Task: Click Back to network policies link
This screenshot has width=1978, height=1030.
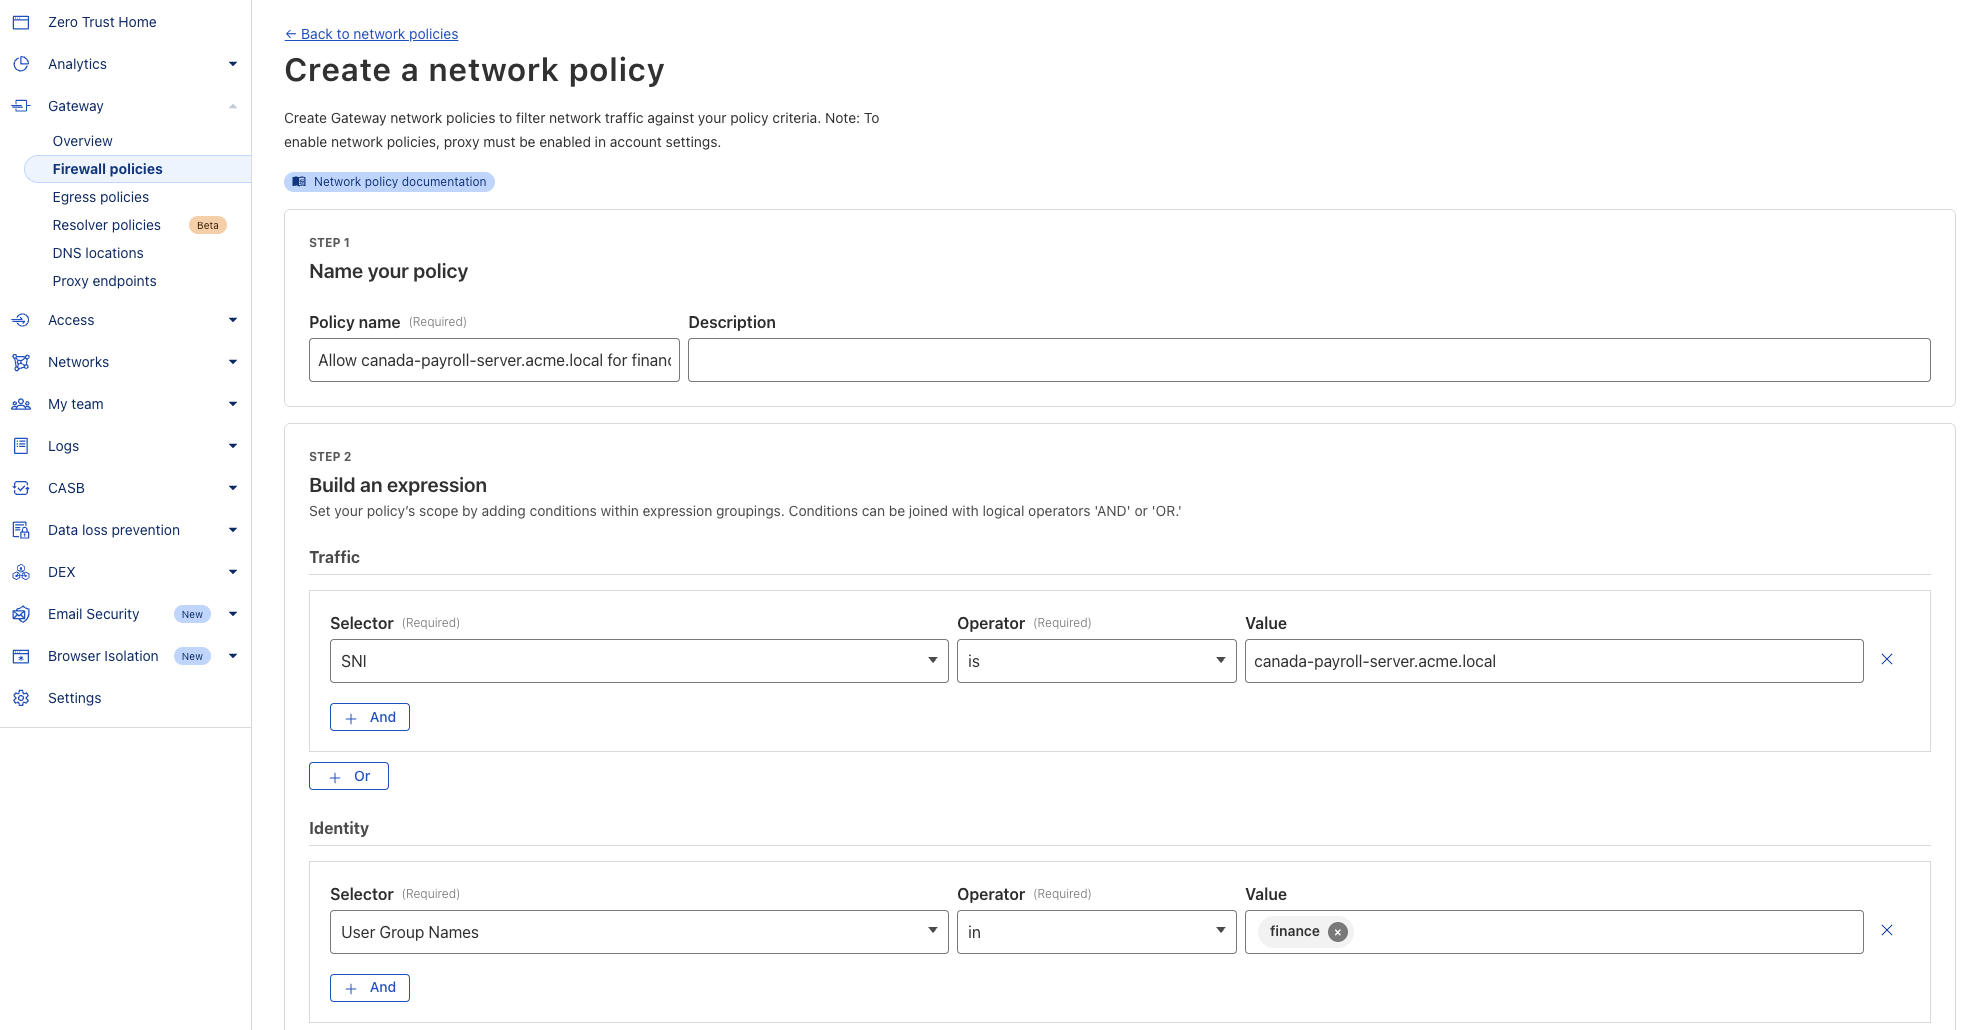Action: pyautogui.click(x=371, y=34)
